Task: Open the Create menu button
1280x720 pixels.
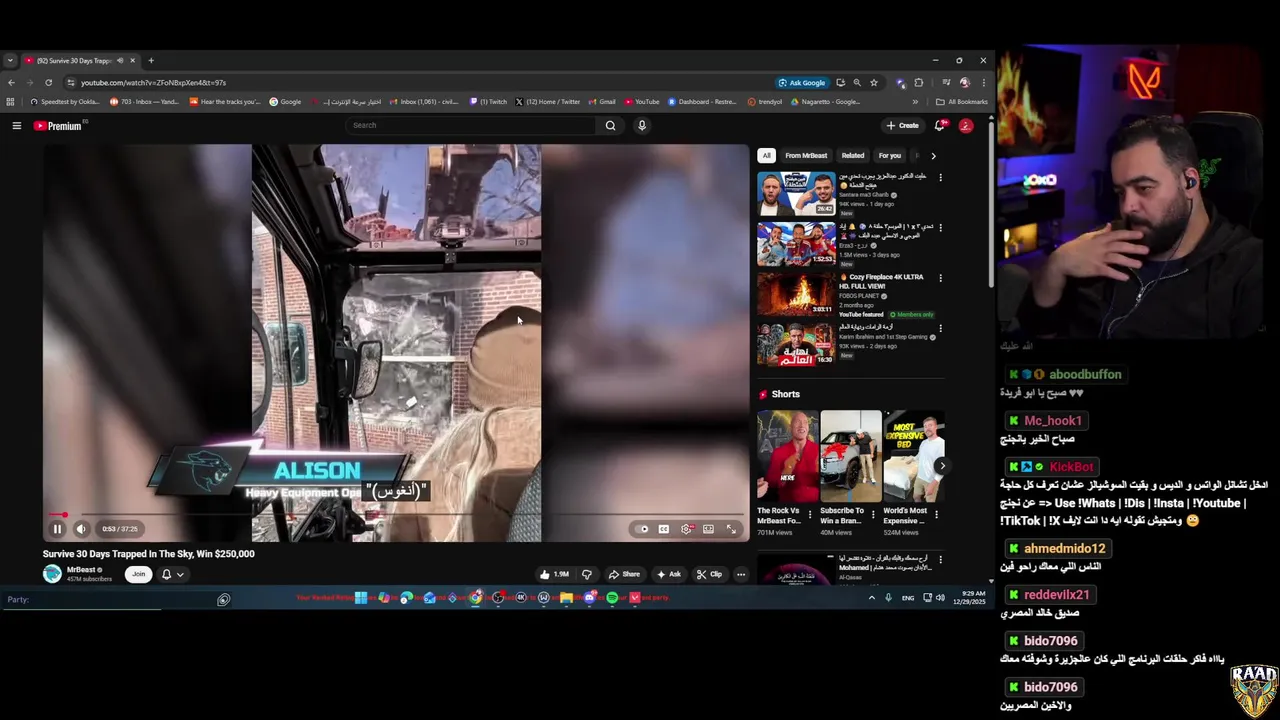Action: click(902, 125)
